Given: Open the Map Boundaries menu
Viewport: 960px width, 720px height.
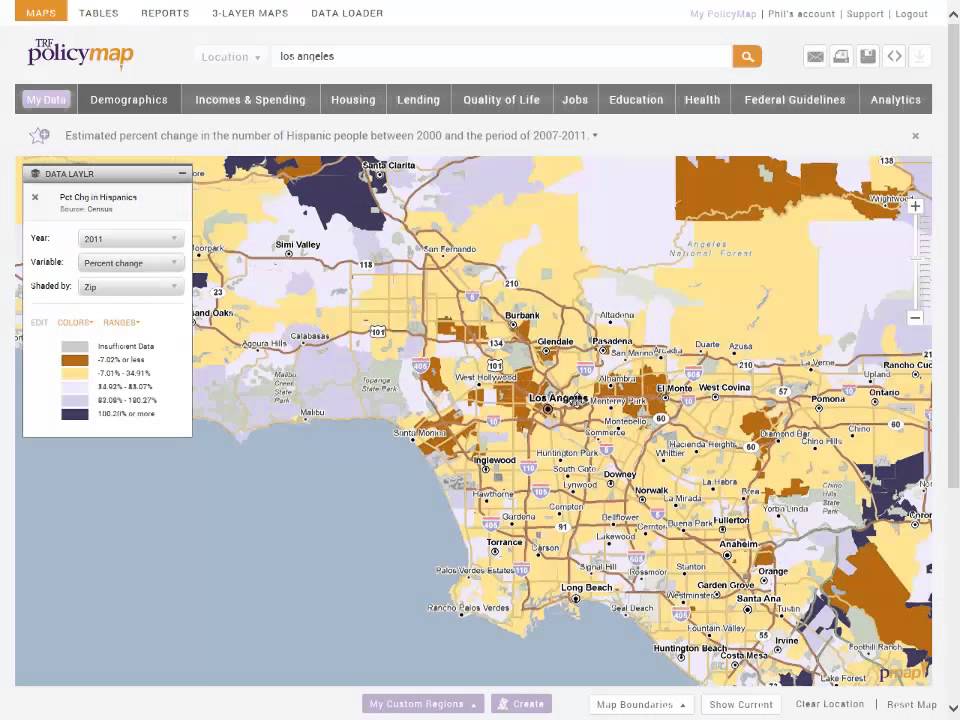Looking at the screenshot, I should click(641, 705).
